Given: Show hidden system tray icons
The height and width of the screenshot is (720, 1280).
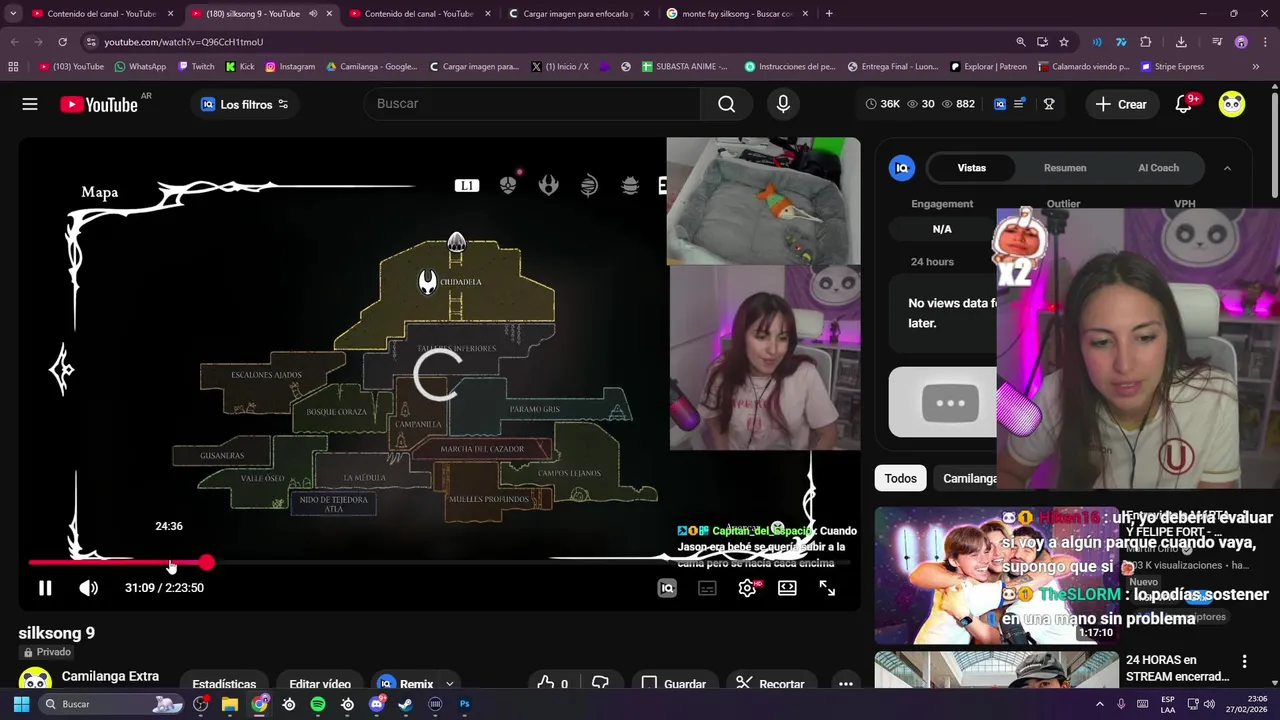Looking at the screenshot, I should (x=1100, y=704).
